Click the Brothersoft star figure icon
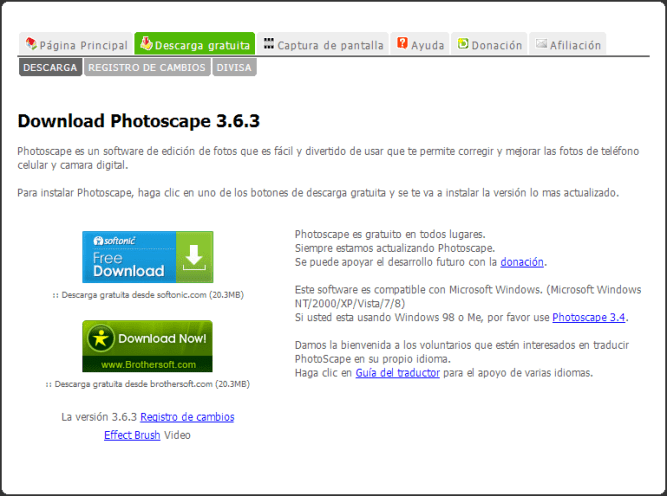667x496 pixels. point(101,339)
